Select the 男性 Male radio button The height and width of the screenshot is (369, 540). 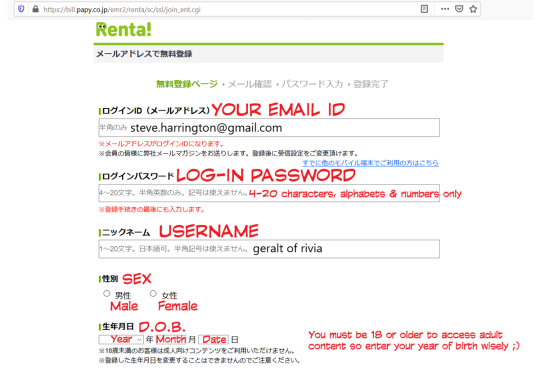coord(106,294)
